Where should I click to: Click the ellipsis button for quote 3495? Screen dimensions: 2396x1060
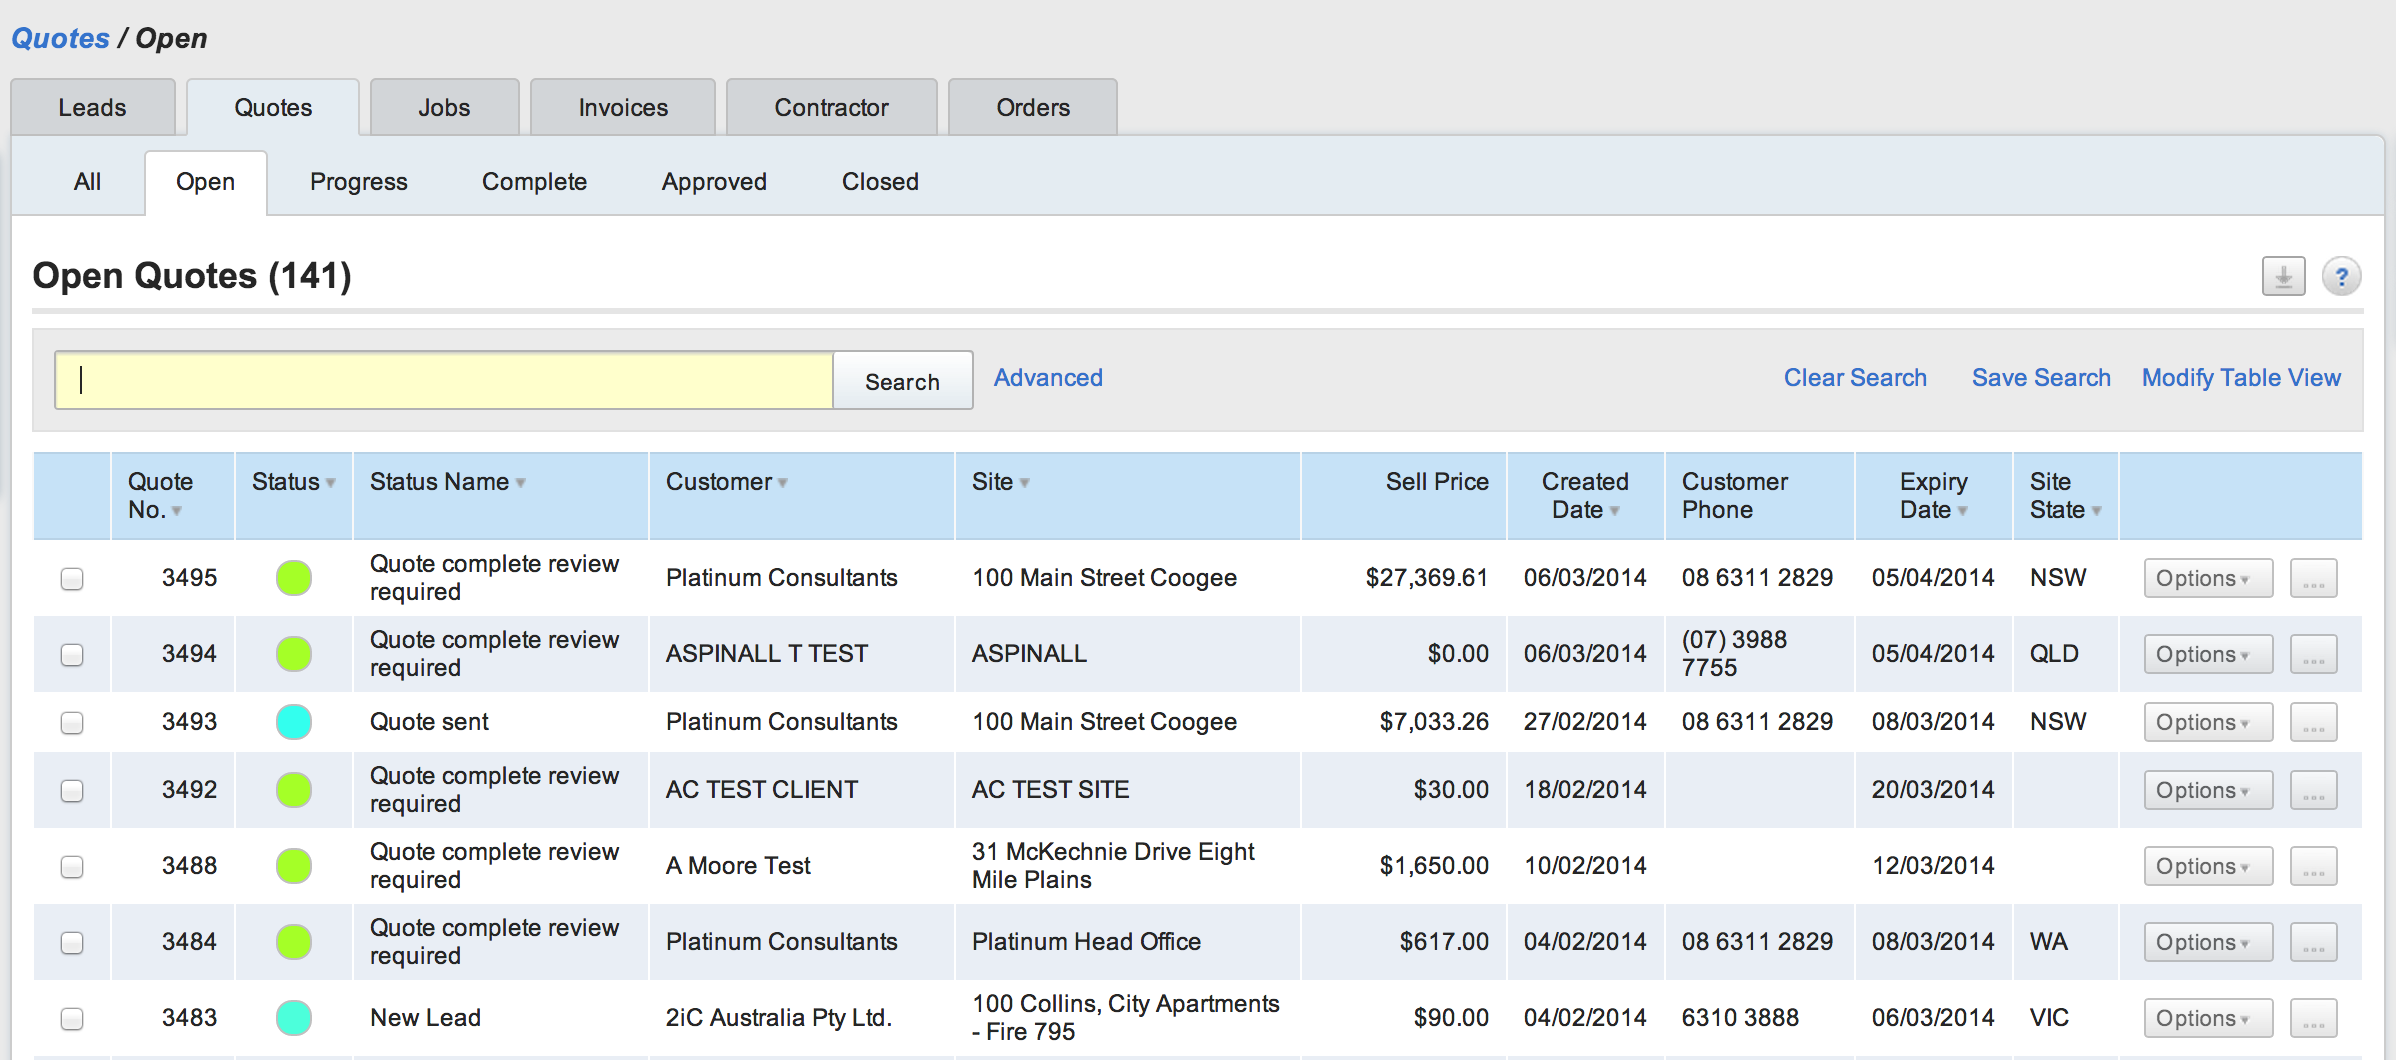tap(2313, 579)
